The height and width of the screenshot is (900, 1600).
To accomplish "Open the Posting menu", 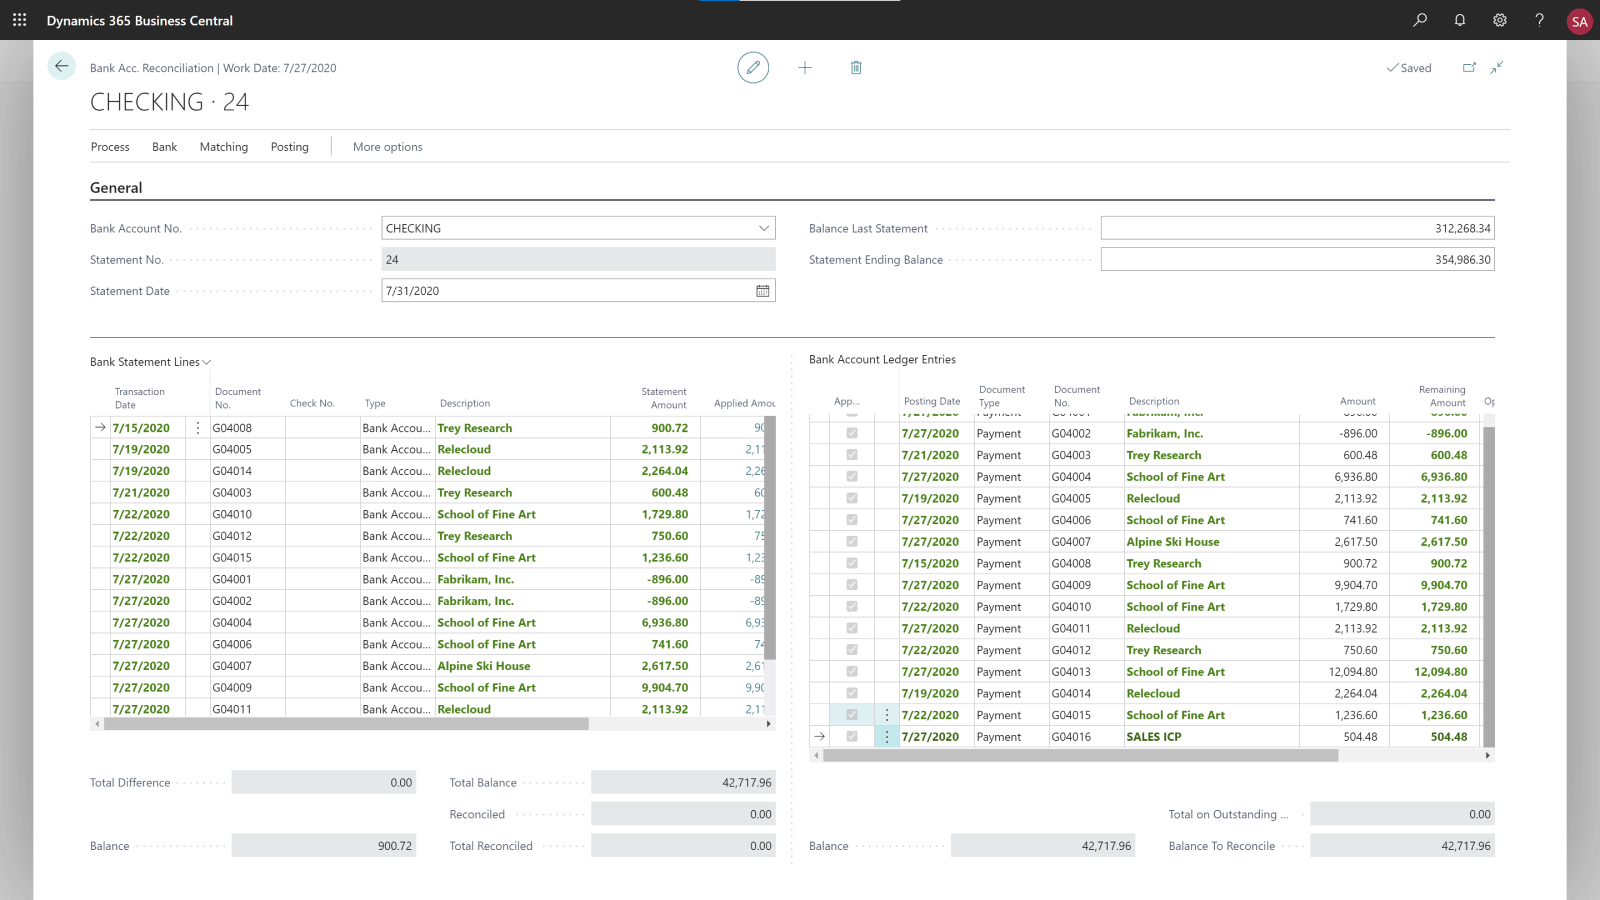I will (x=290, y=147).
